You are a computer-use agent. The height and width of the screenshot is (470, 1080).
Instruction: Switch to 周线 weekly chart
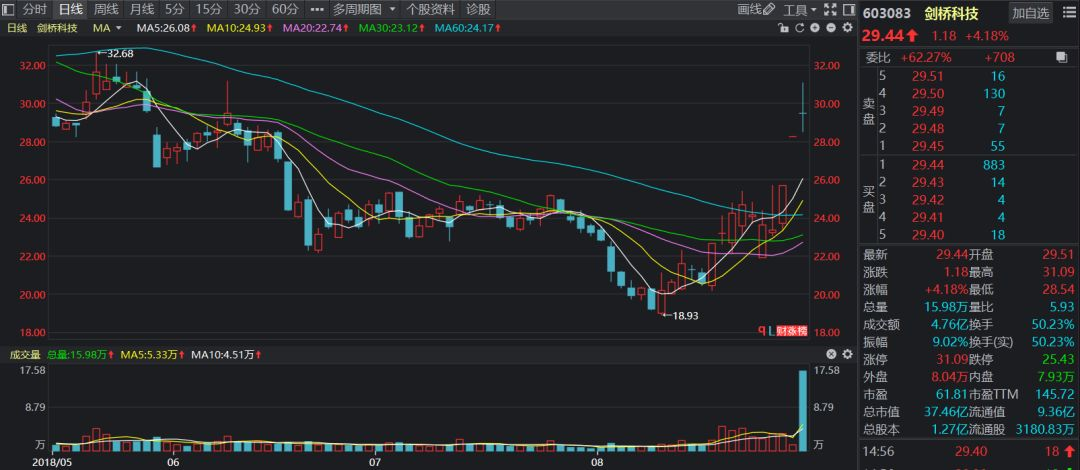[x=106, y=10]
